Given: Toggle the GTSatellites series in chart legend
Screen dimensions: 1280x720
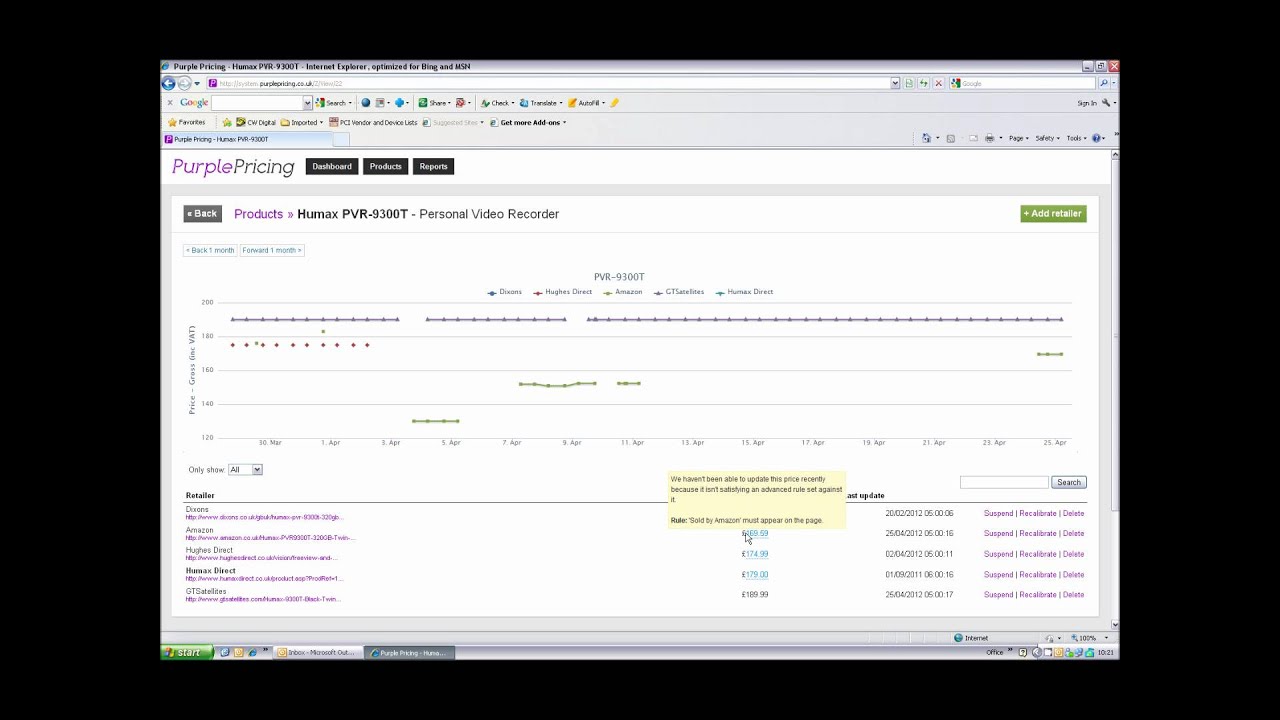Looking at the screenshot, I should click(x=679, y=292).
